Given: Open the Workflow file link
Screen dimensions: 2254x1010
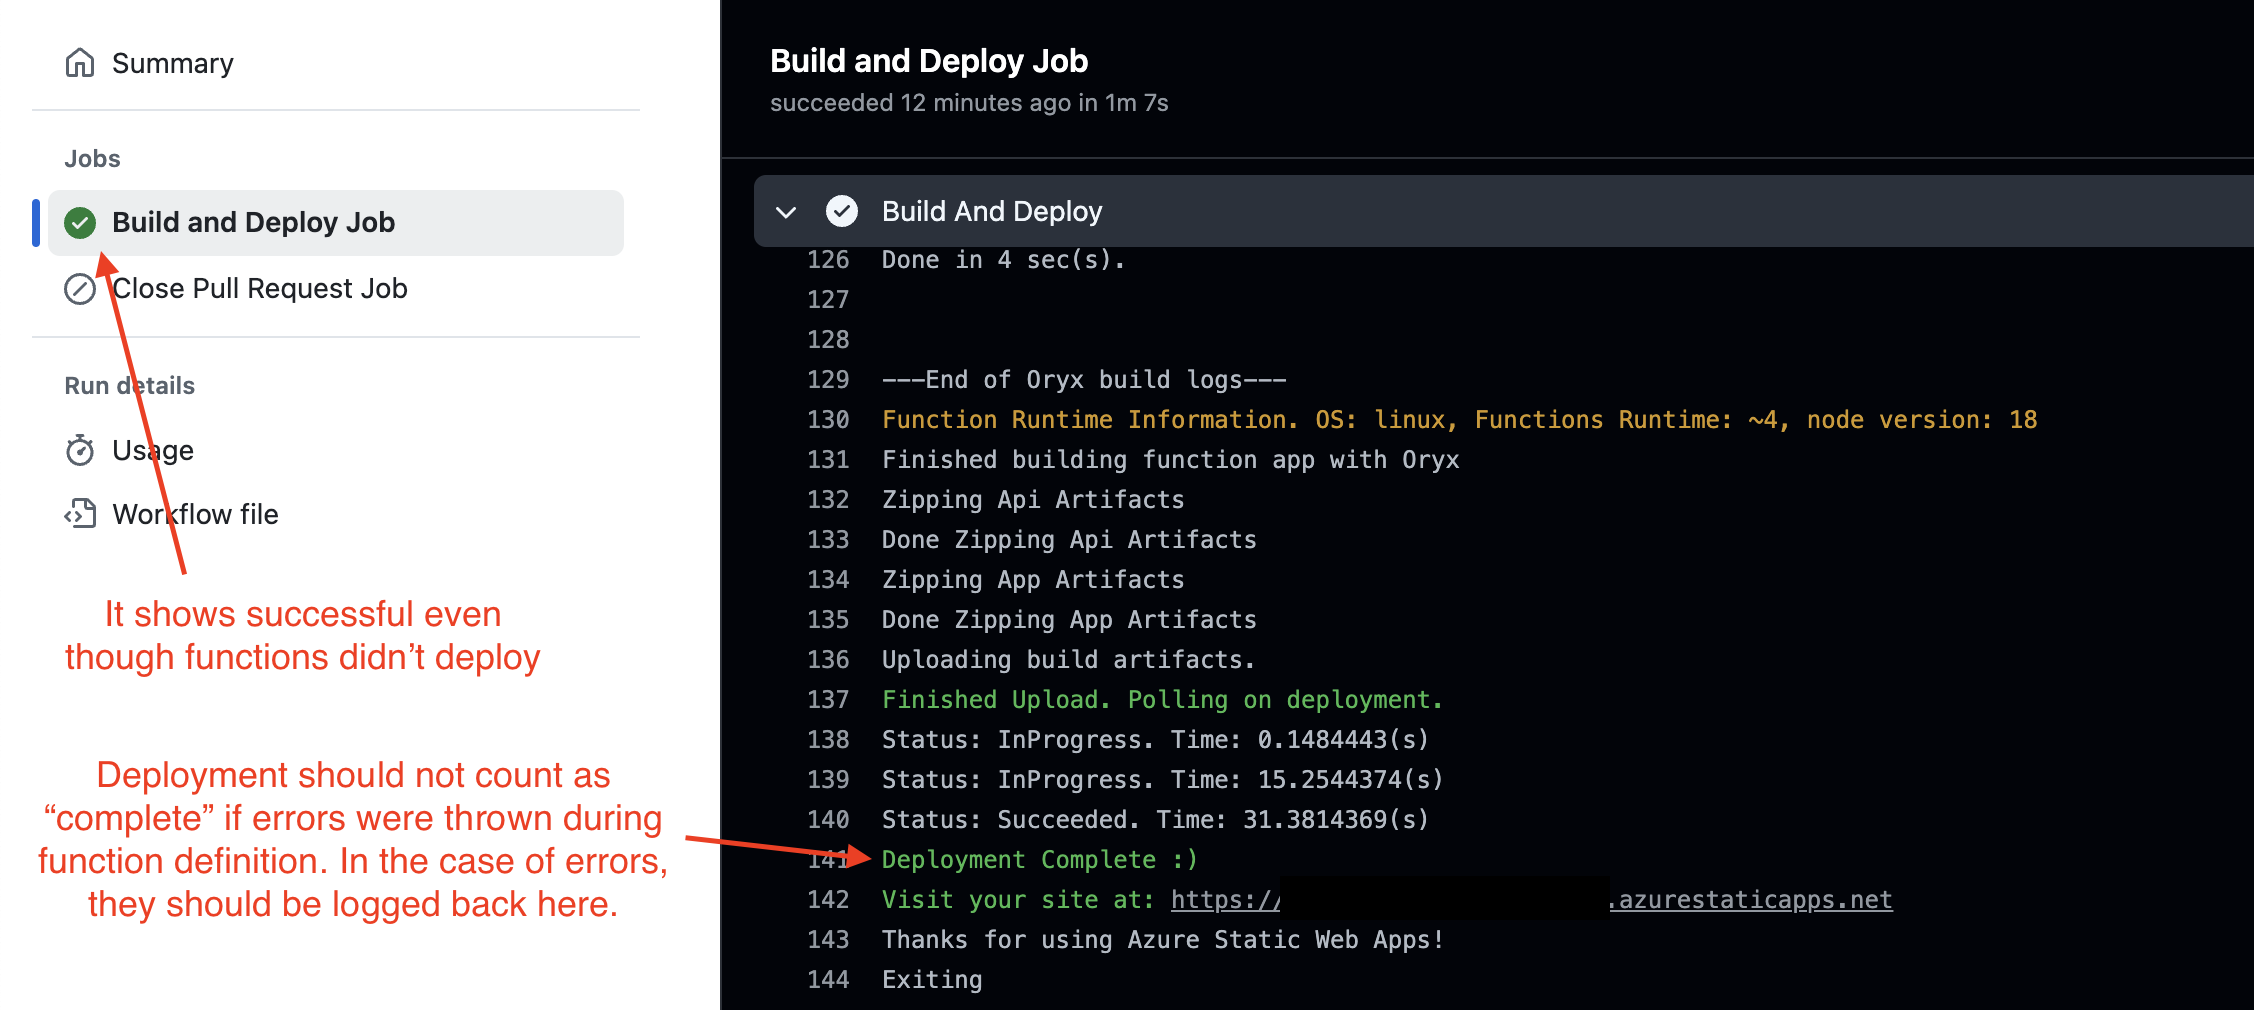Looking at the screenshot, I should (x=195, y=514).
